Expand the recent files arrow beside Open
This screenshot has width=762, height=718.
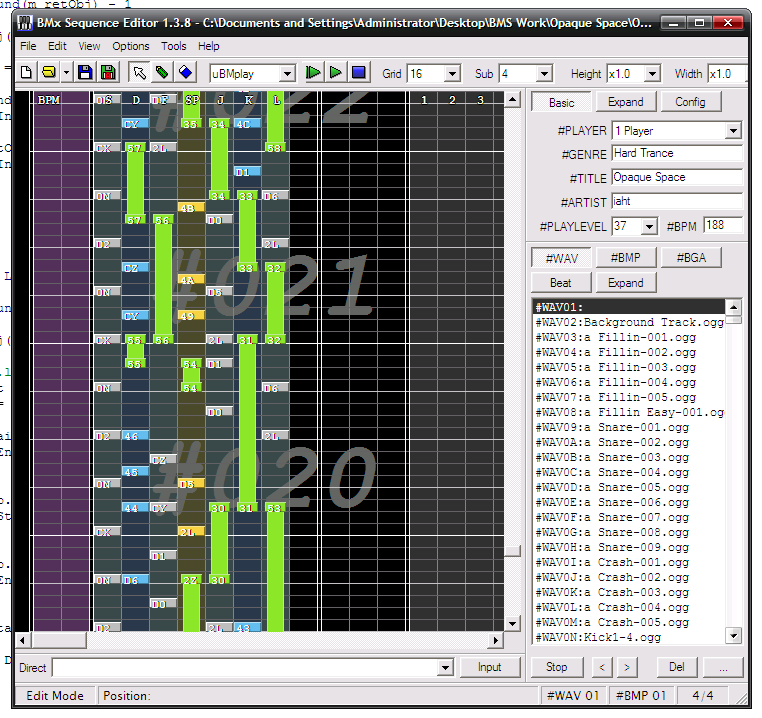[66, 73]
